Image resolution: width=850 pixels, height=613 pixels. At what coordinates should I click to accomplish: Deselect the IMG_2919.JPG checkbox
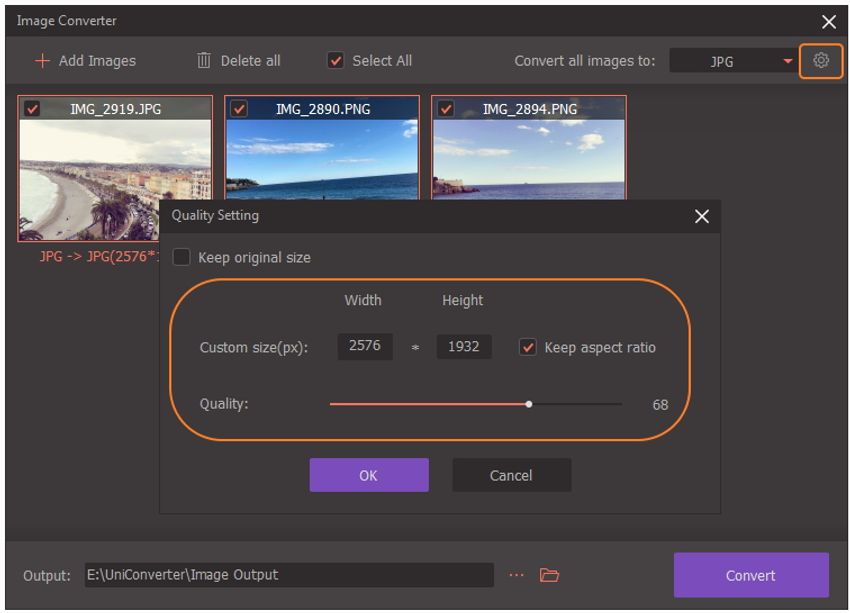[x=32, y=109]
